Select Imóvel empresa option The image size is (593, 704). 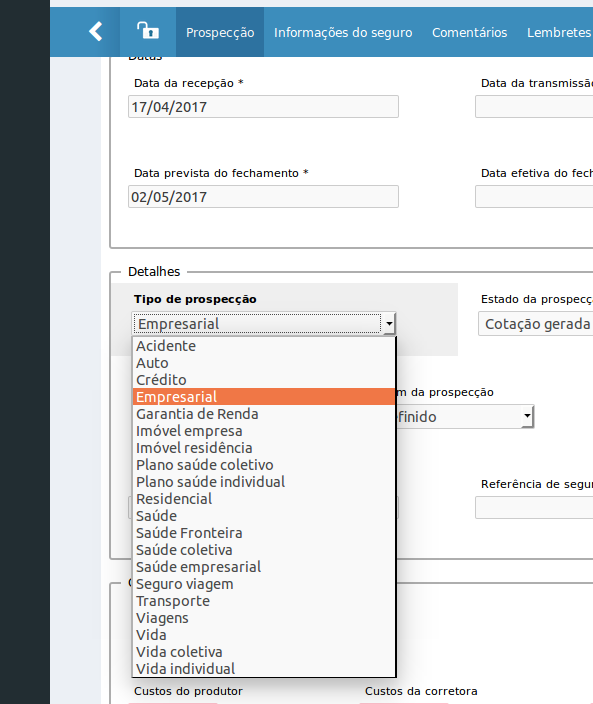(x=264, y=431)
